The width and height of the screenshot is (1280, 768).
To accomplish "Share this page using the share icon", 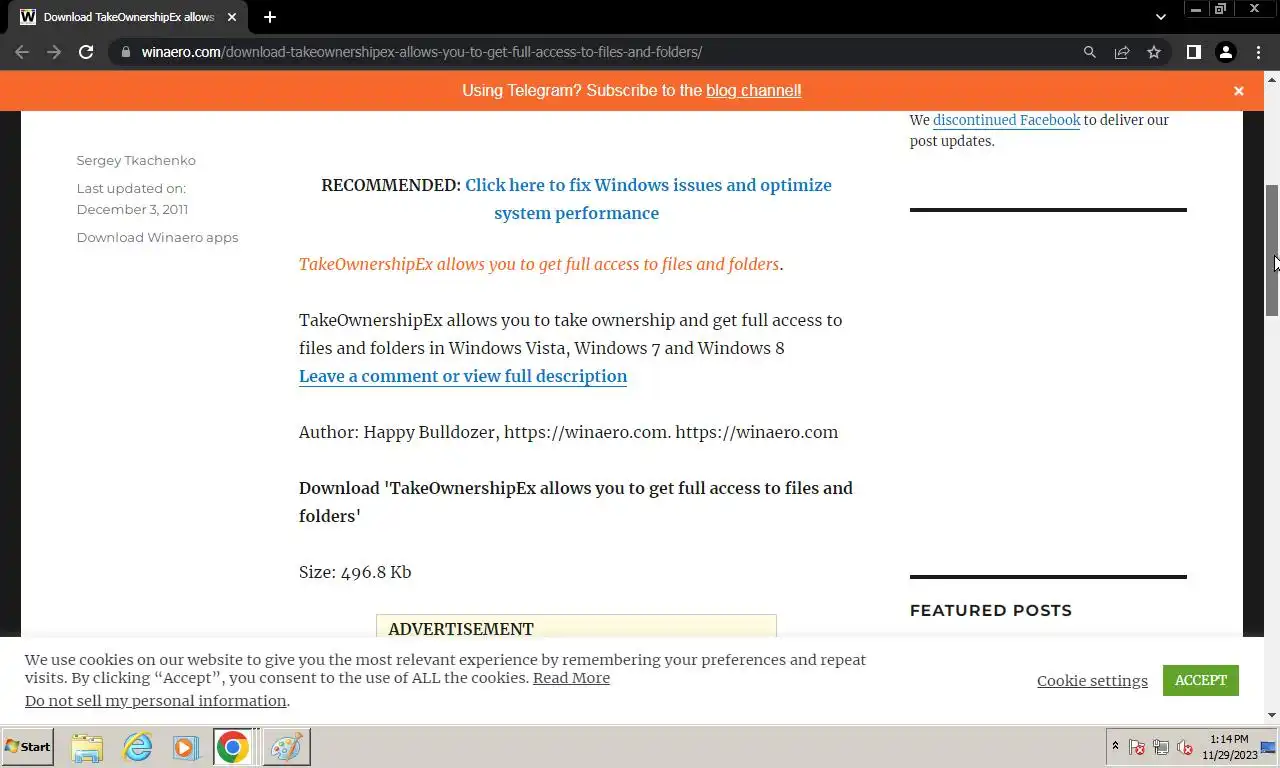I will [x=1122, y=52].
